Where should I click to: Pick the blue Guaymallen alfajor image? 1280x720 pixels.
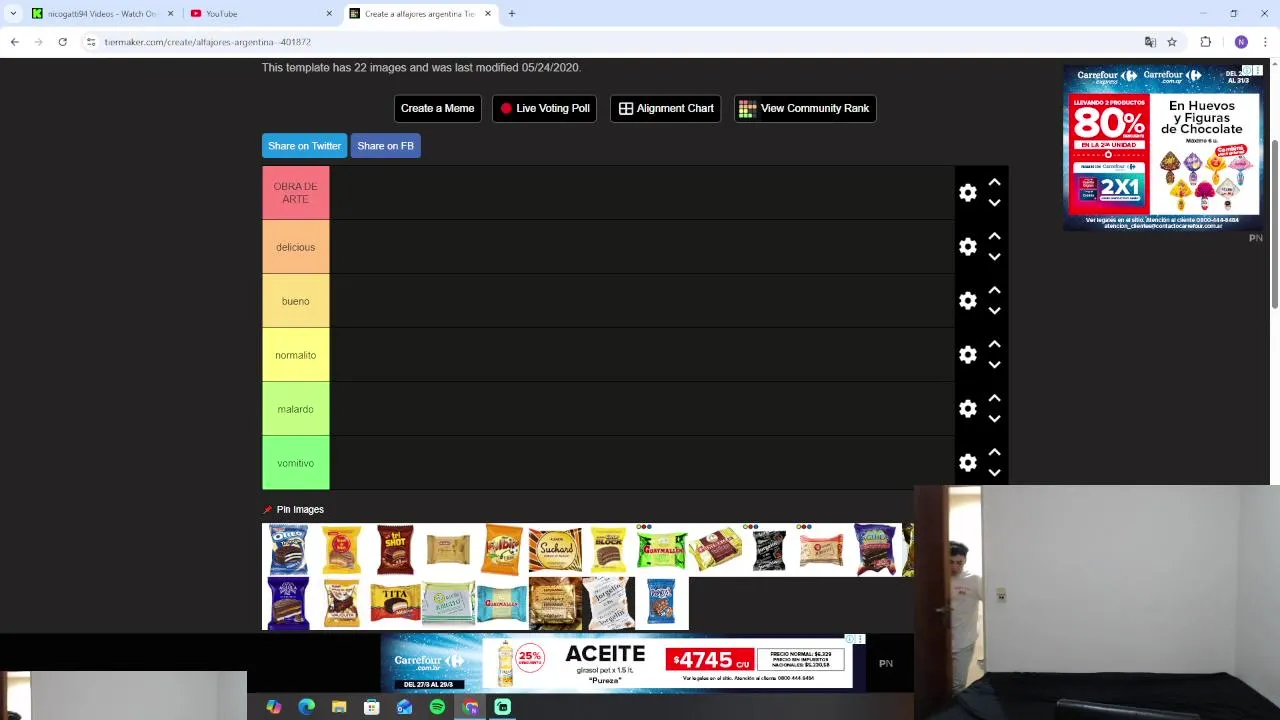pos(501,603)
